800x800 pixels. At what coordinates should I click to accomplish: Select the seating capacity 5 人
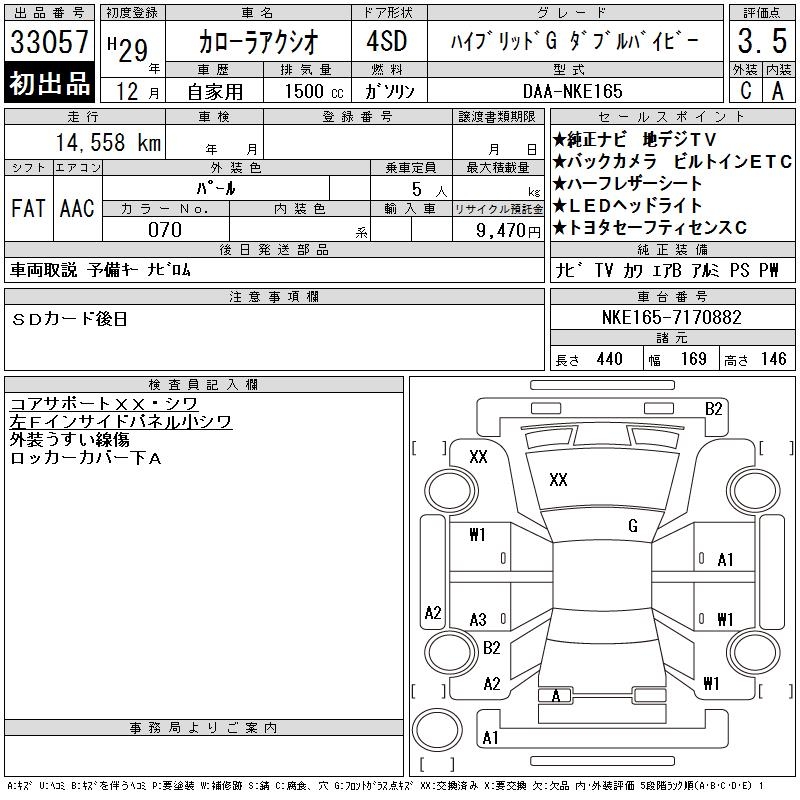(429, 190)
